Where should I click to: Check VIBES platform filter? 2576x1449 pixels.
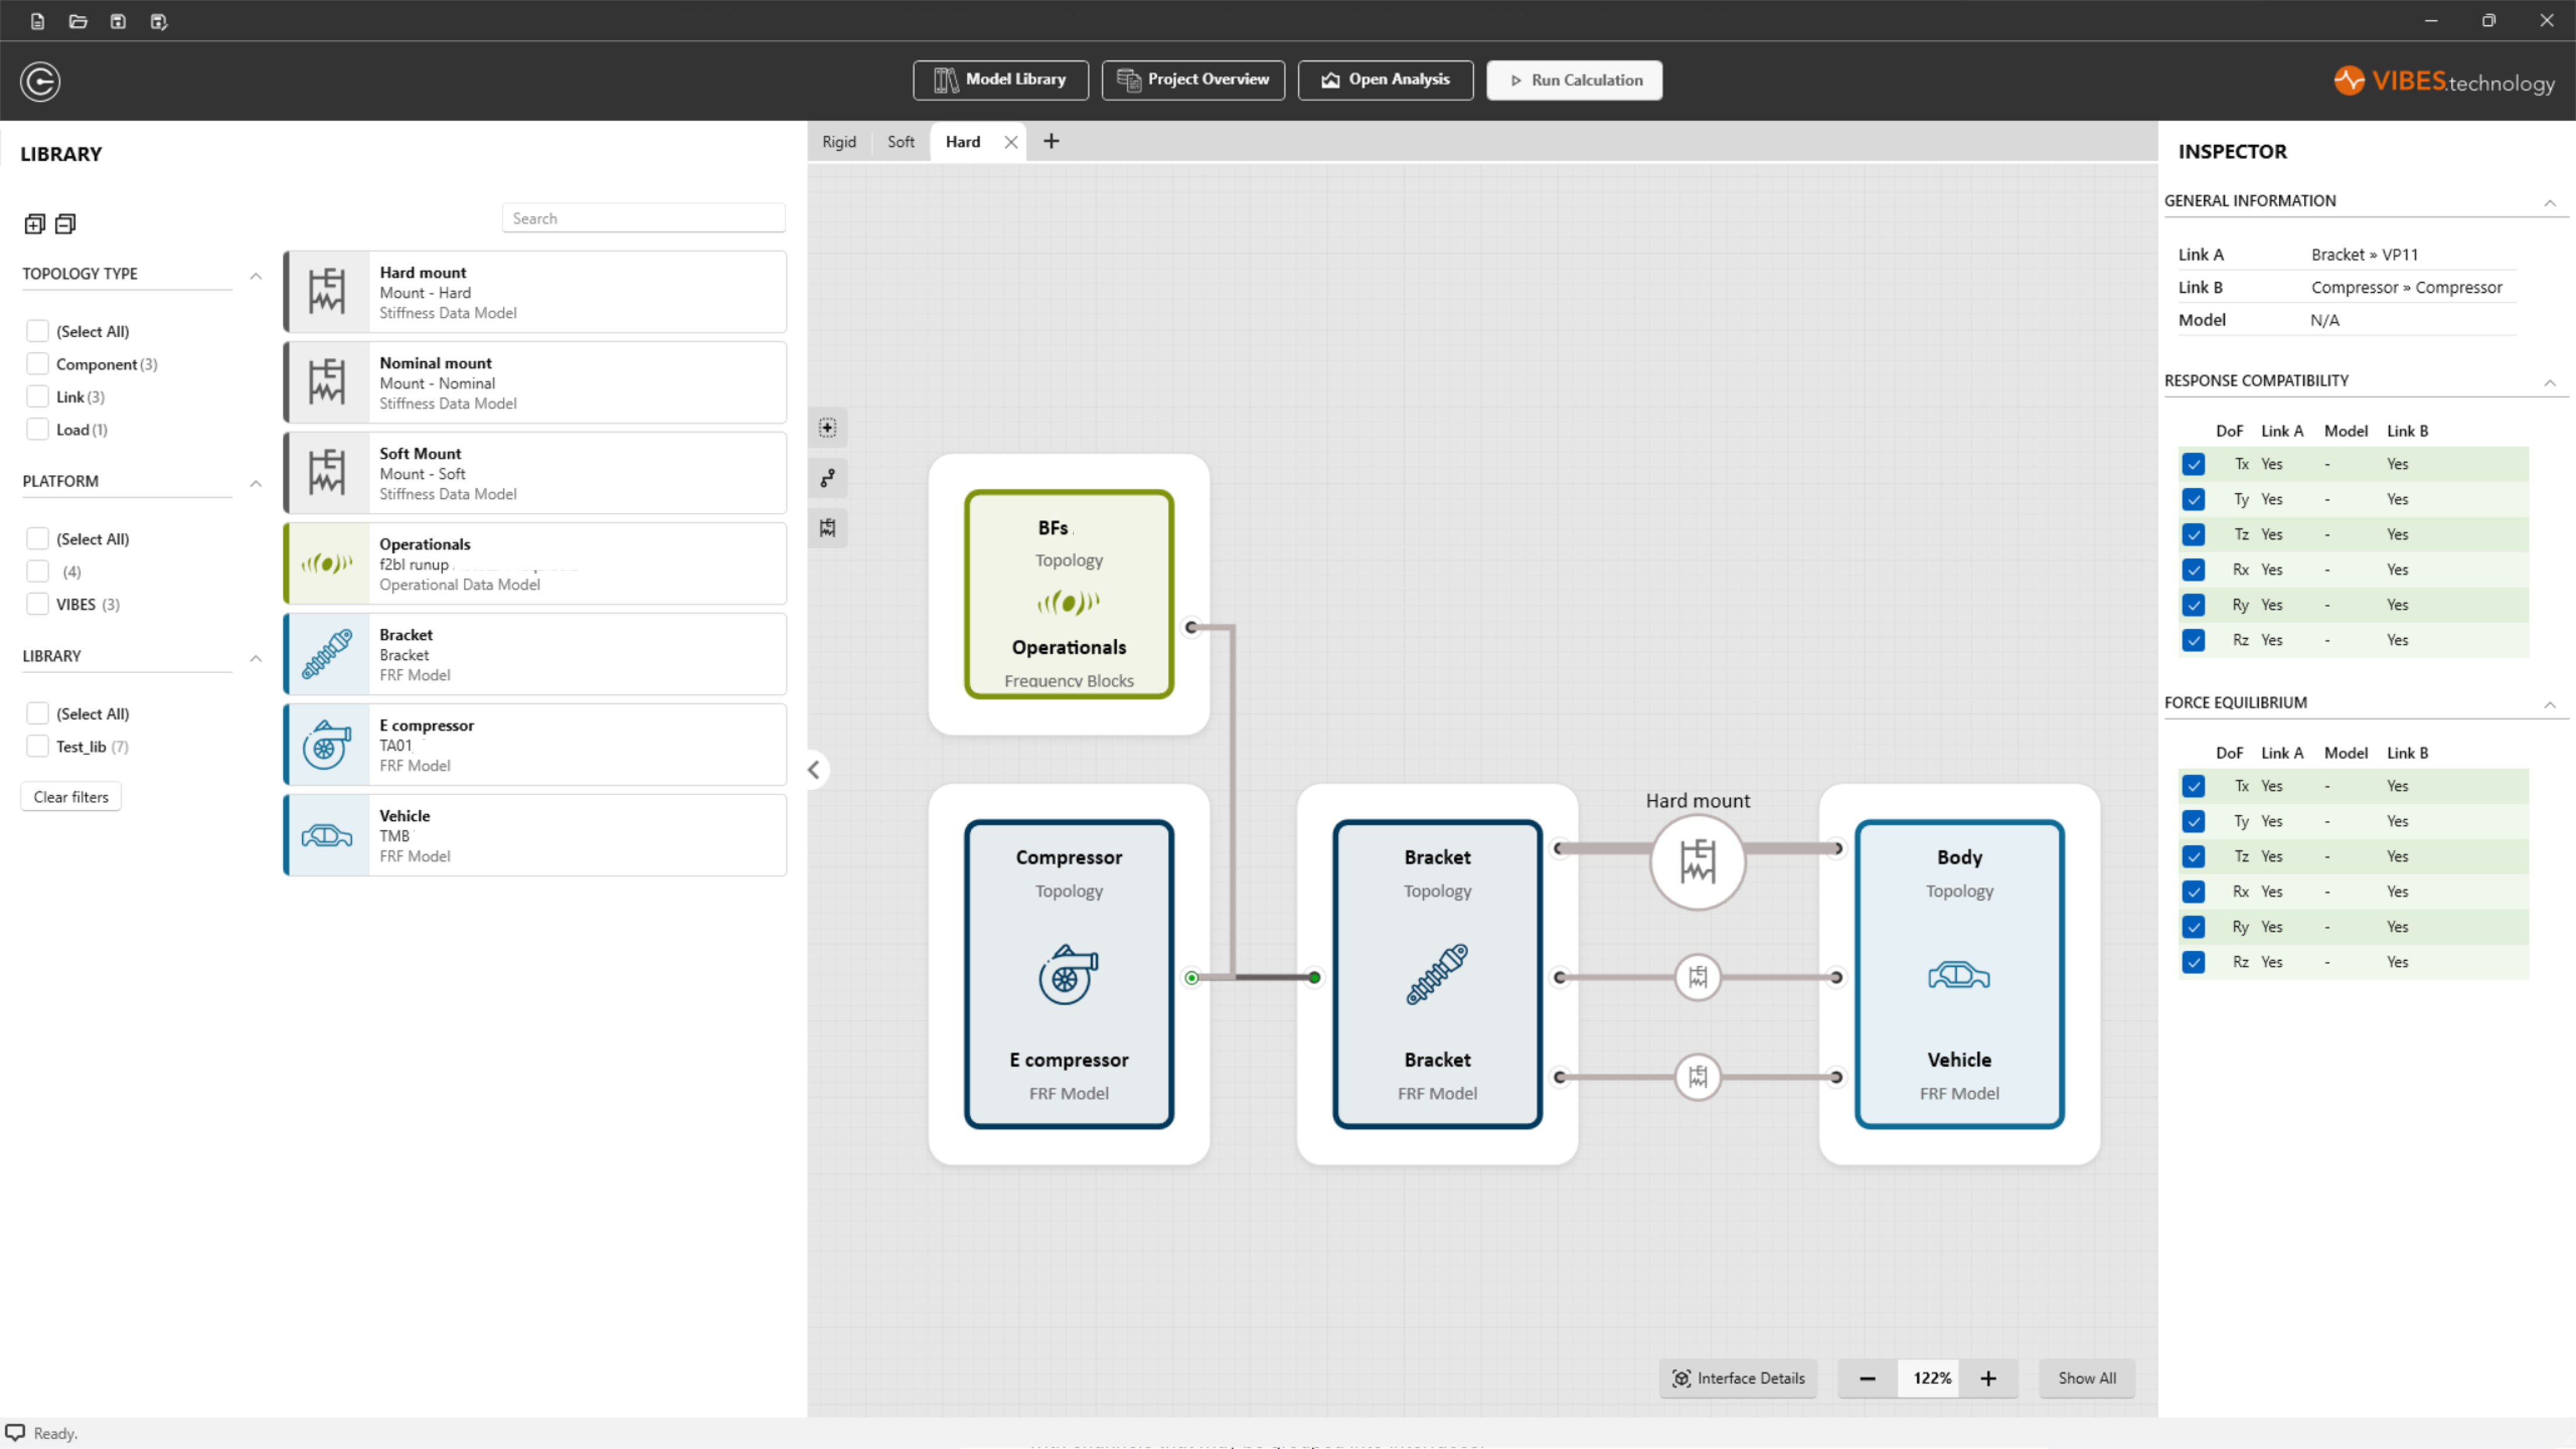click(38, 604)
